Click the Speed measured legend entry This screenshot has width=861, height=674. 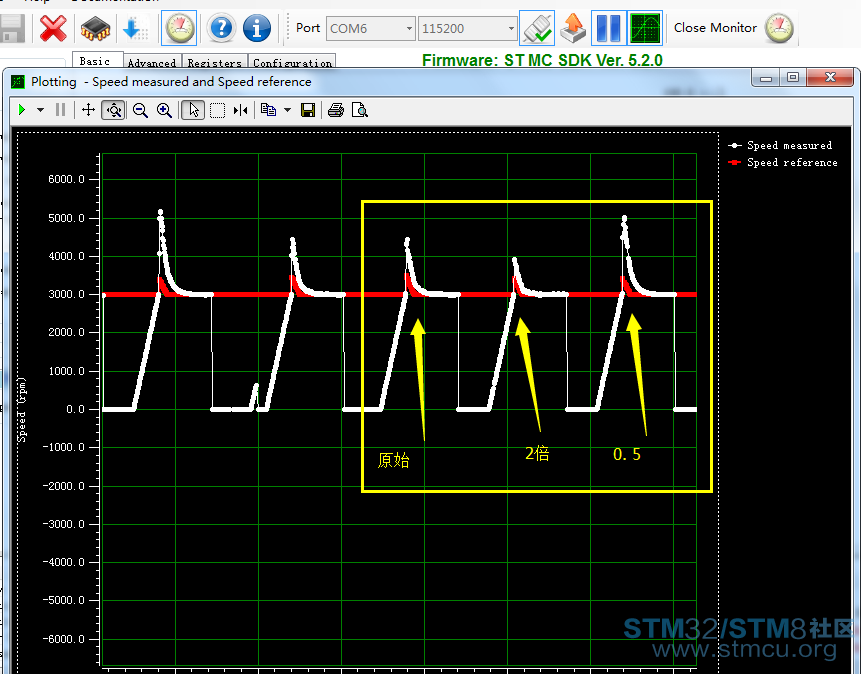pyautogui.click(x=780, y=146)
